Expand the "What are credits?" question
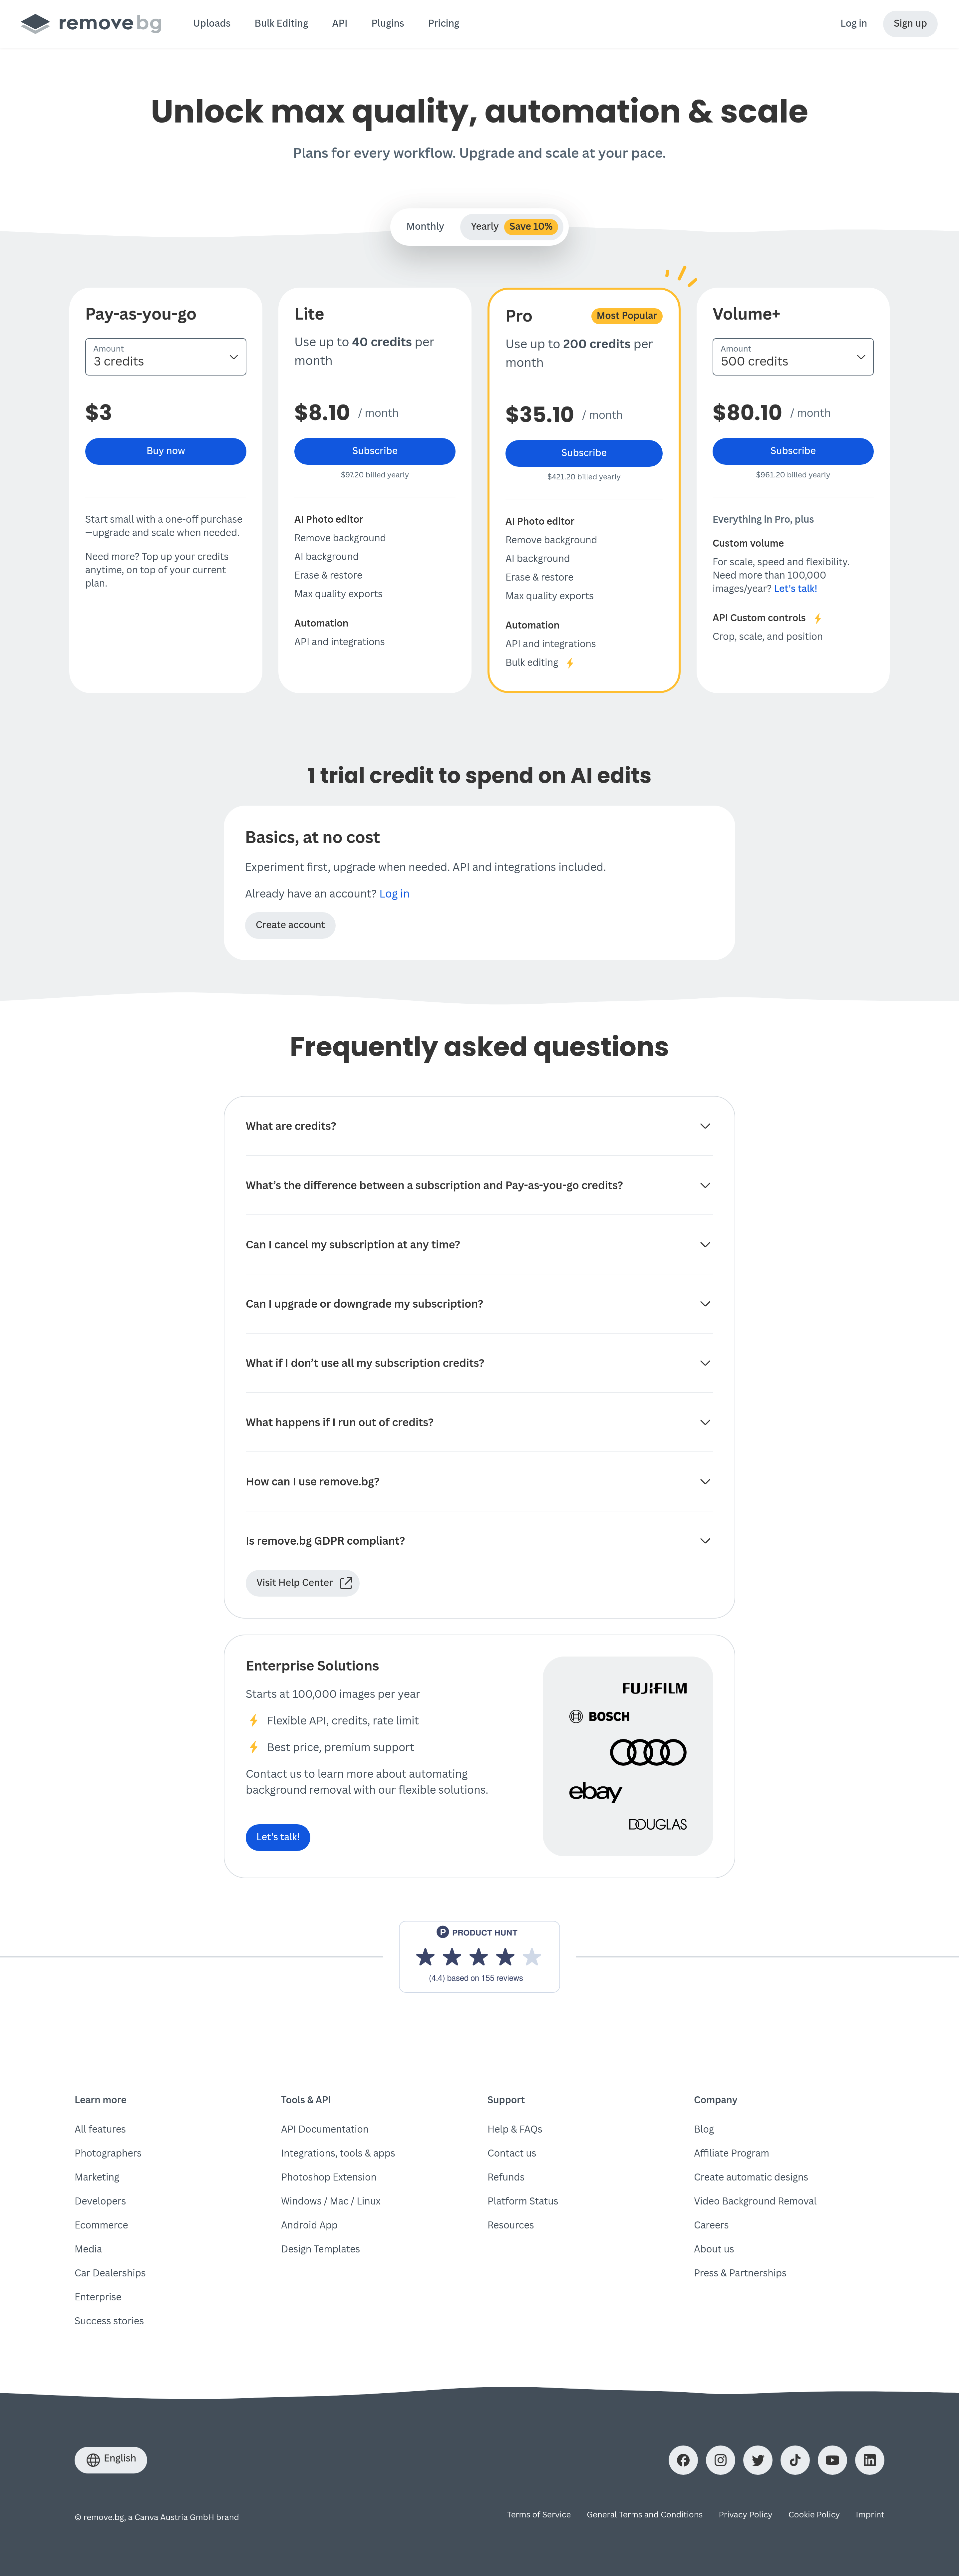Screen dimensions: 959x2576 (479, 1126)
